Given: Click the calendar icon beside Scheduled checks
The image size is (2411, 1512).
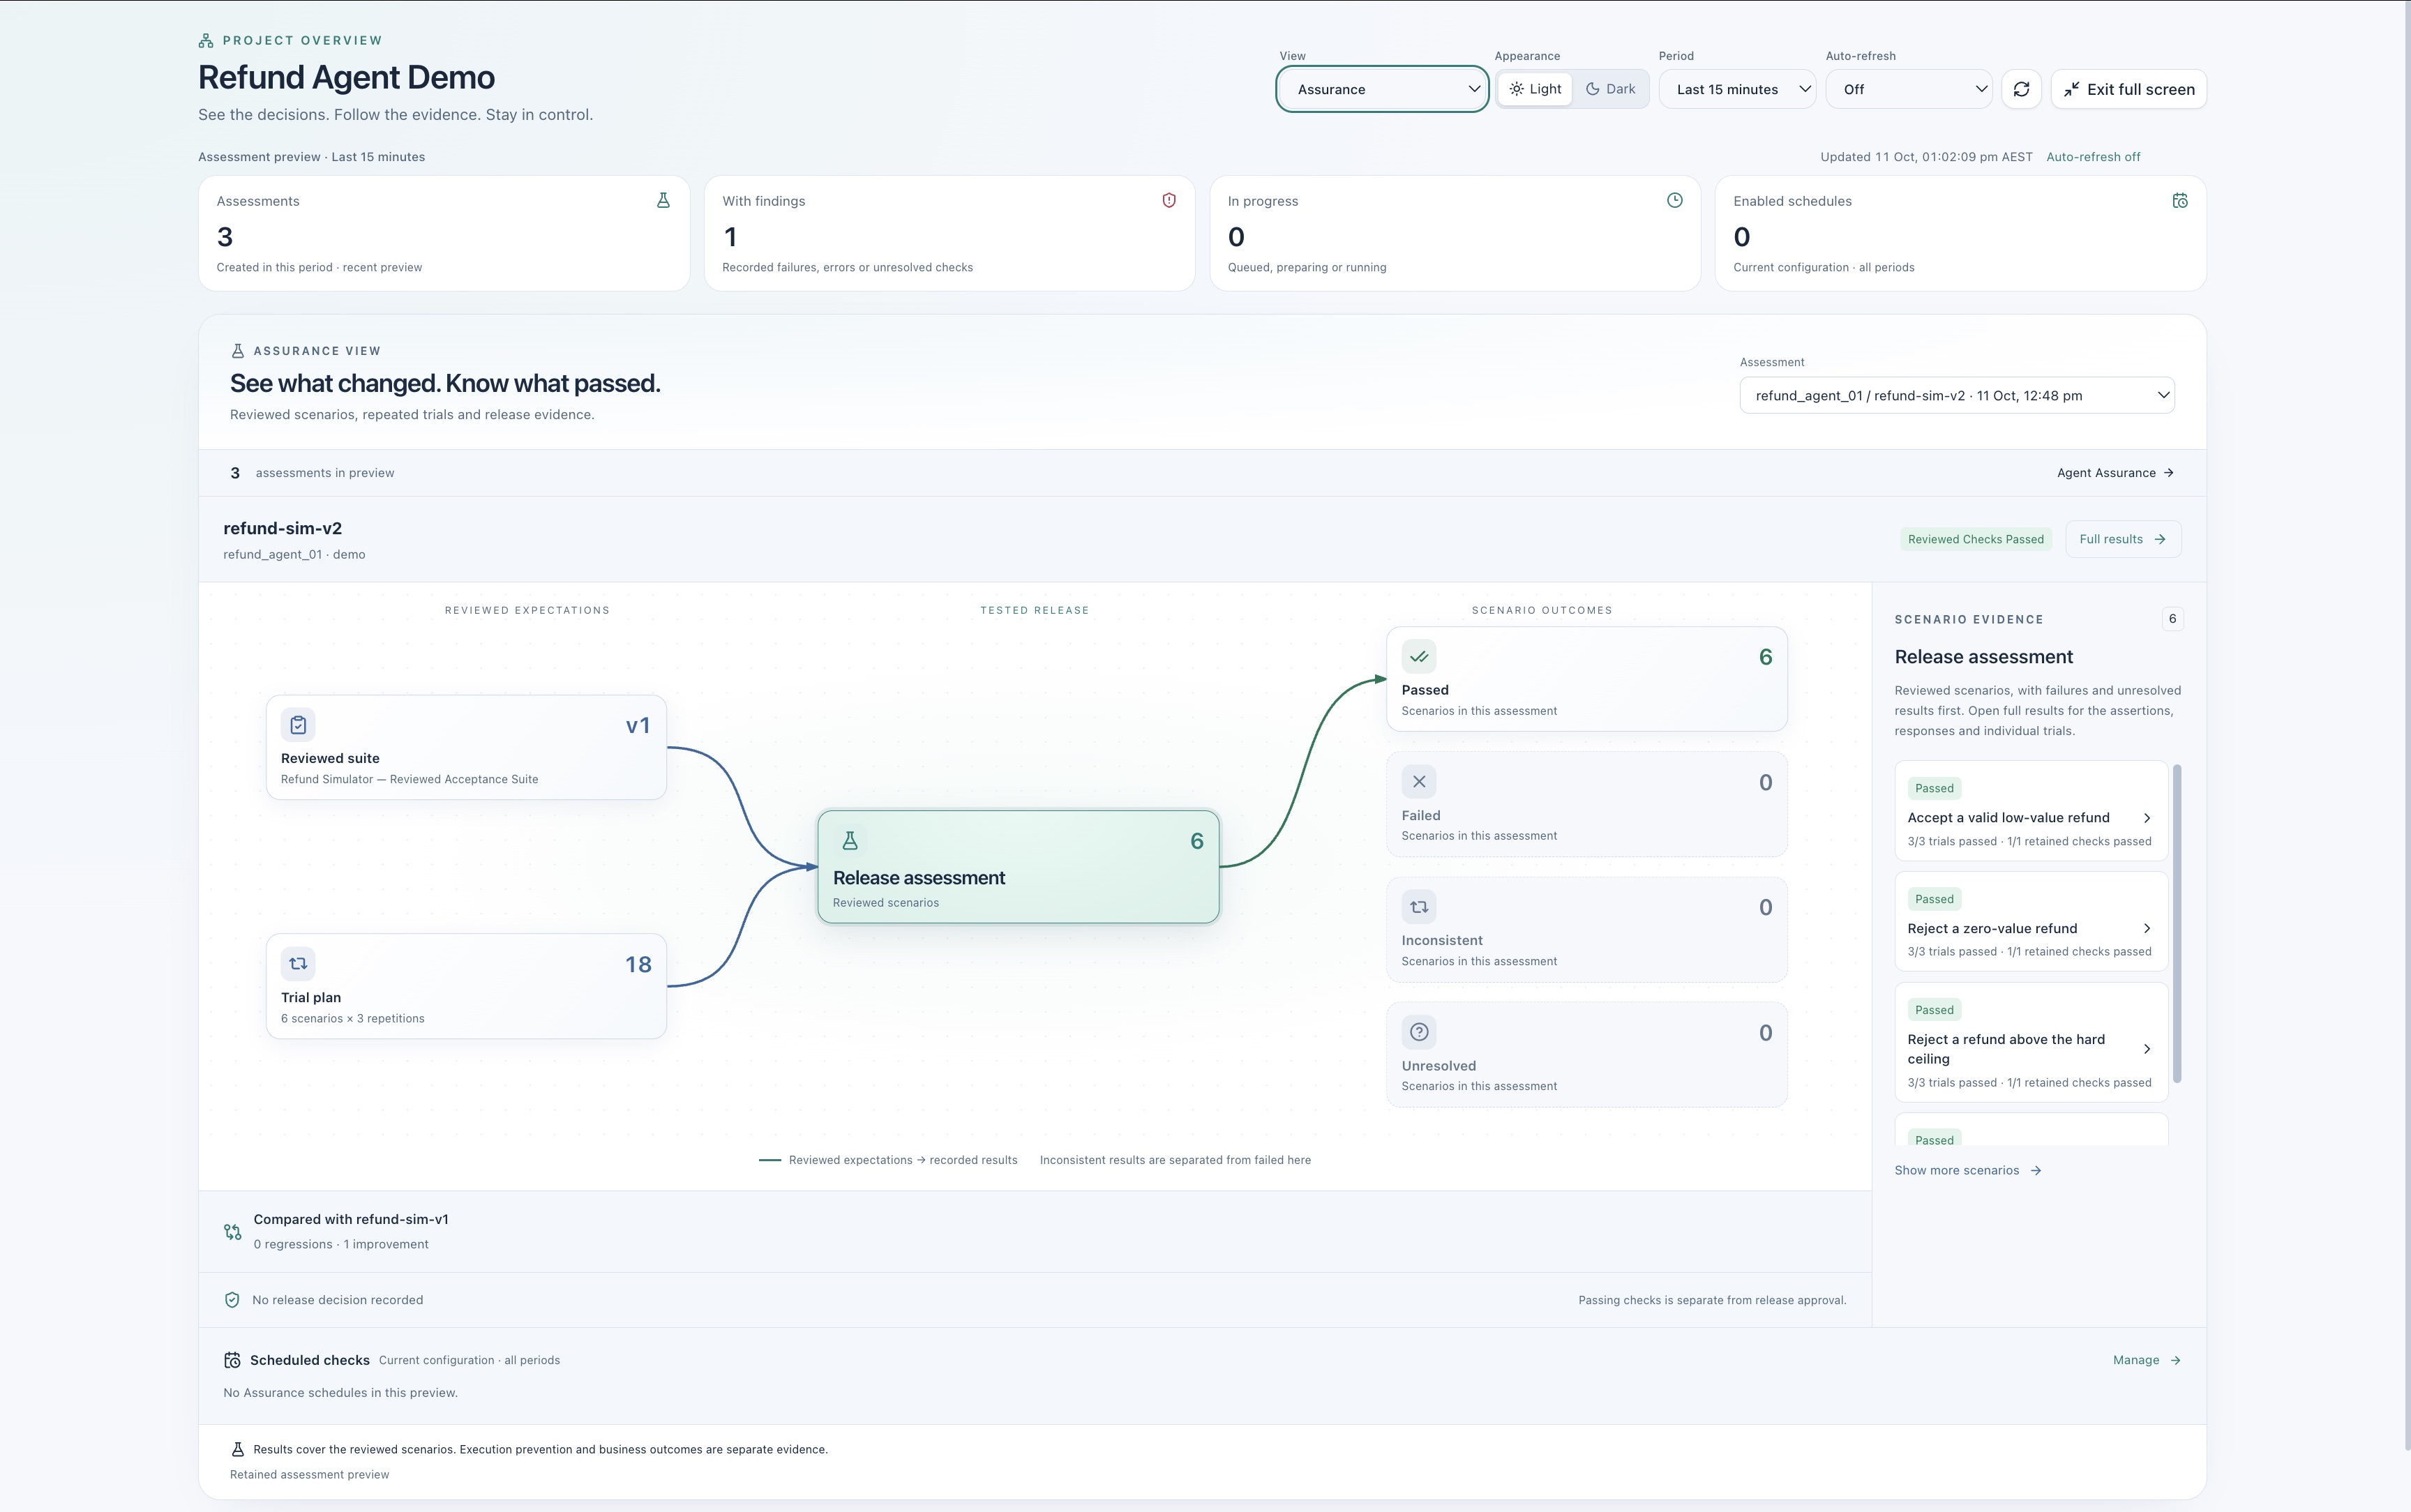Looking at the screenshot, I should click(232, 1360).
